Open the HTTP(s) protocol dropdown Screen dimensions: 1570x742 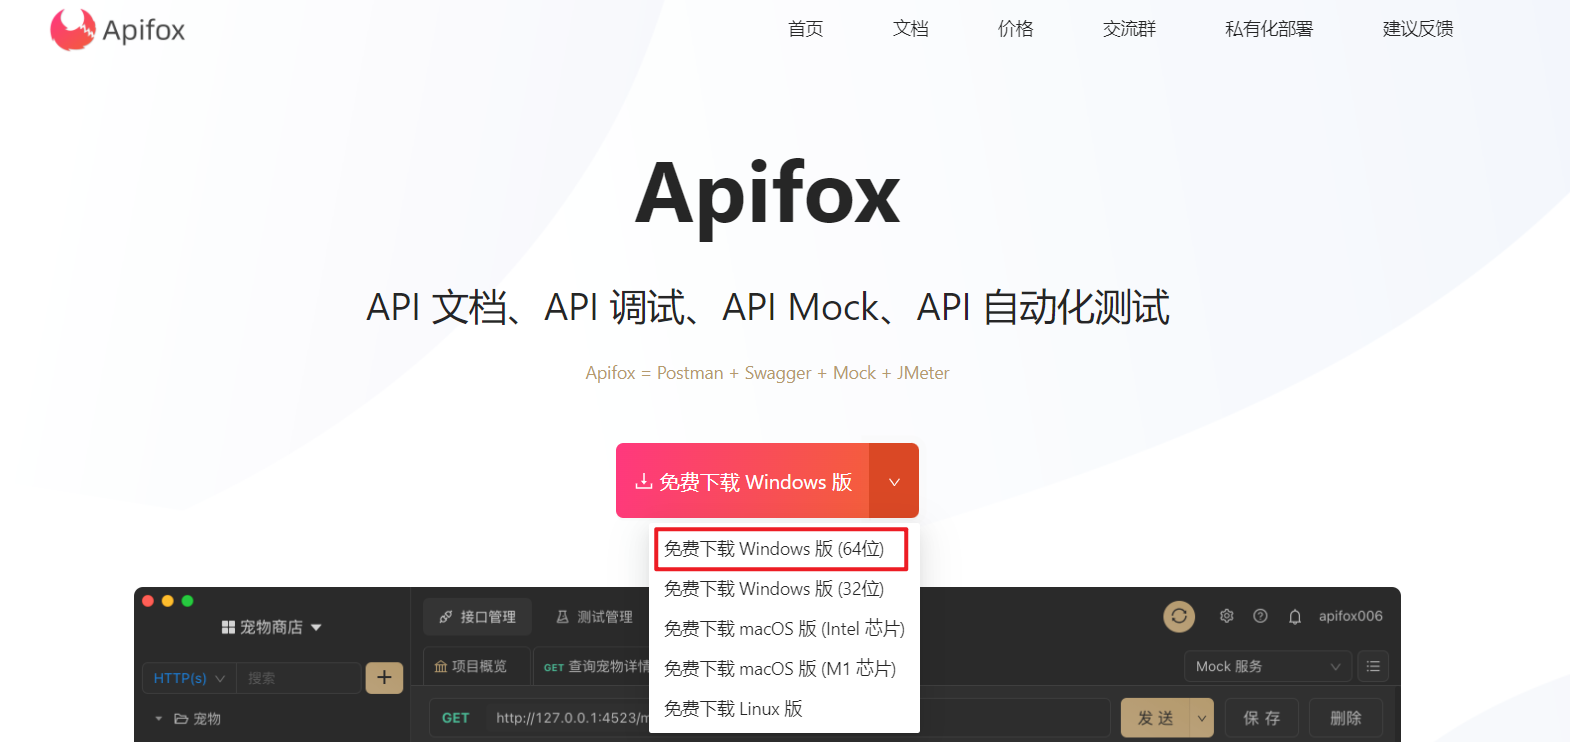point(189,678)
